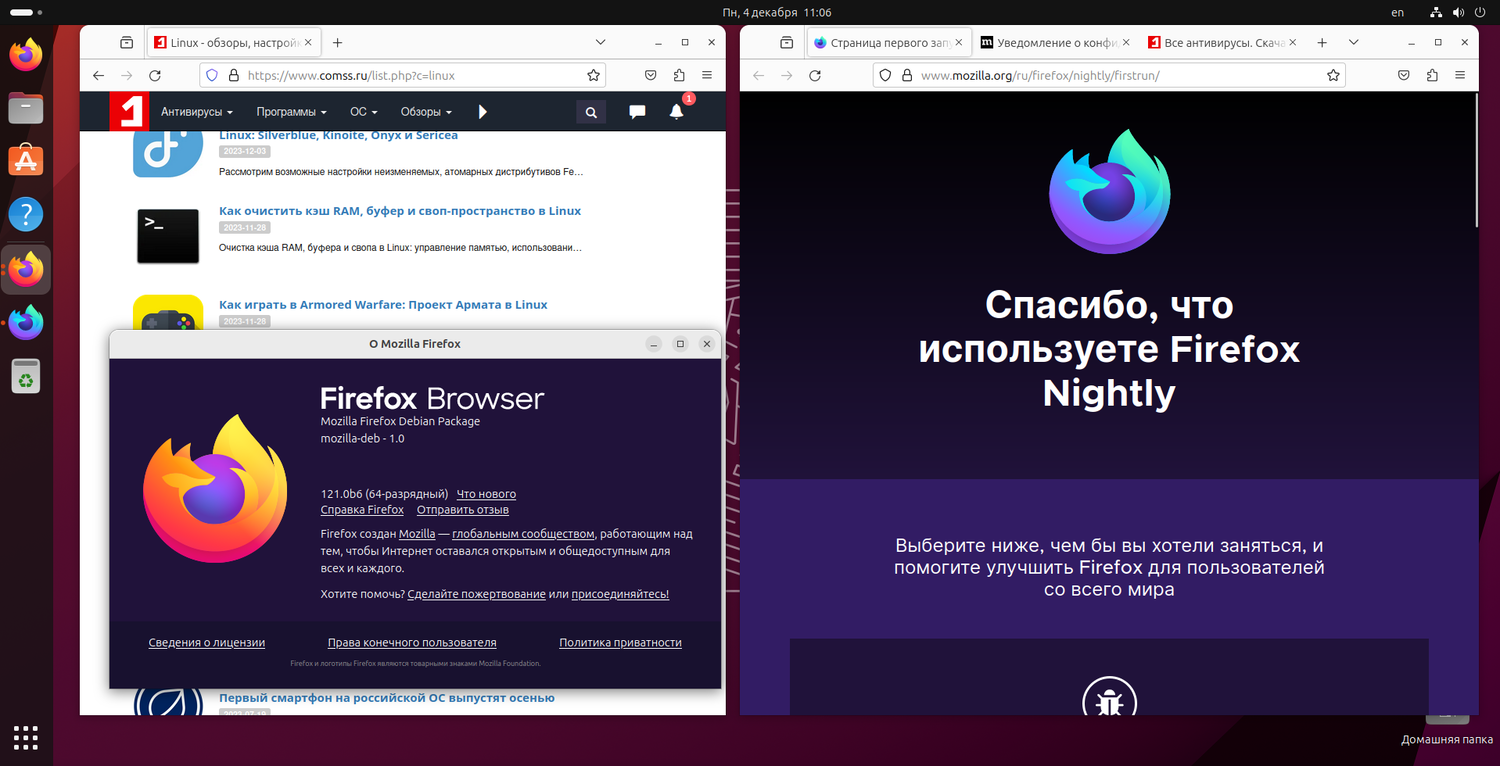
Task: Open Files from the Ubuntu dock
Action: click(26, 107)
